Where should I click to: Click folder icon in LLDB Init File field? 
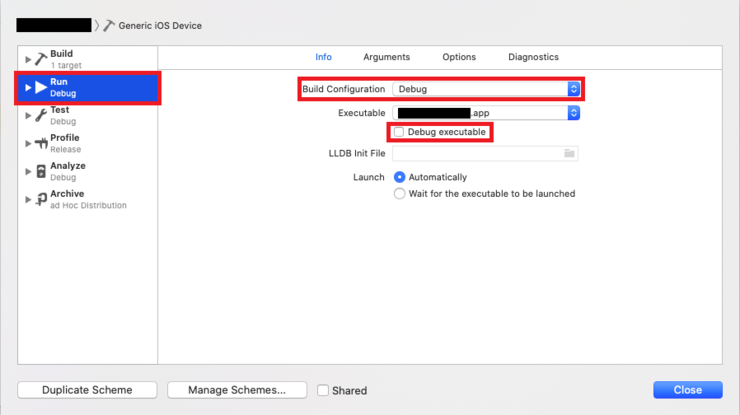[569, 154]
